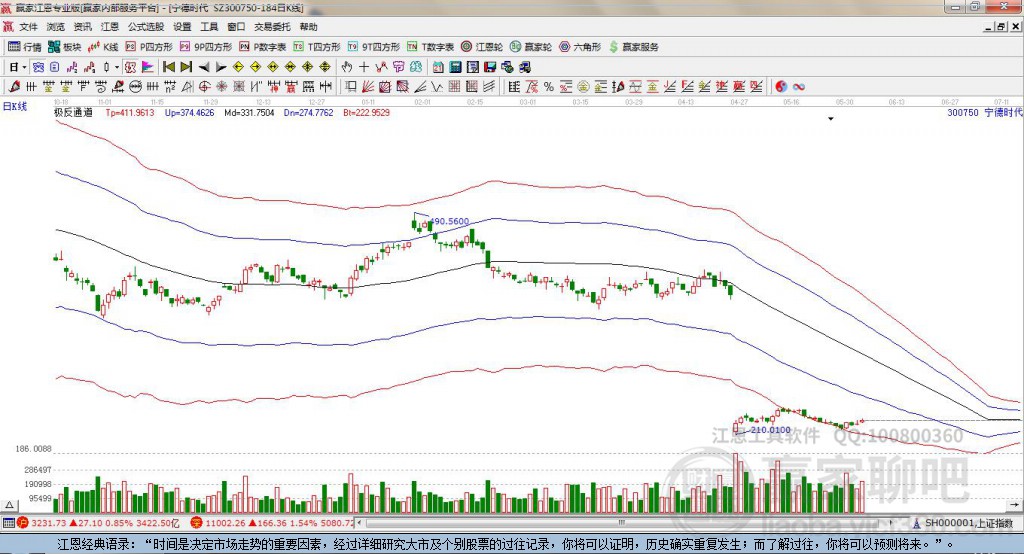The height and width of the screenshot is (554, 1024).
Task: Open the T数字表 time number table
Action: point(430,46)
